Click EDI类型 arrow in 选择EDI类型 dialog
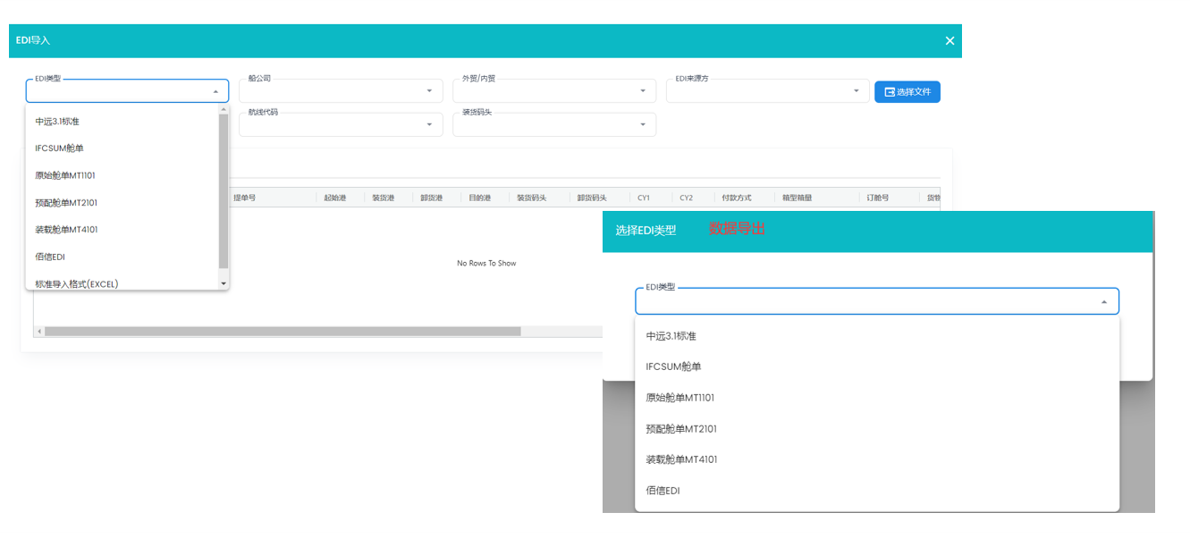This screenshot has height=533, width=1190. [x=1104, y=302]
